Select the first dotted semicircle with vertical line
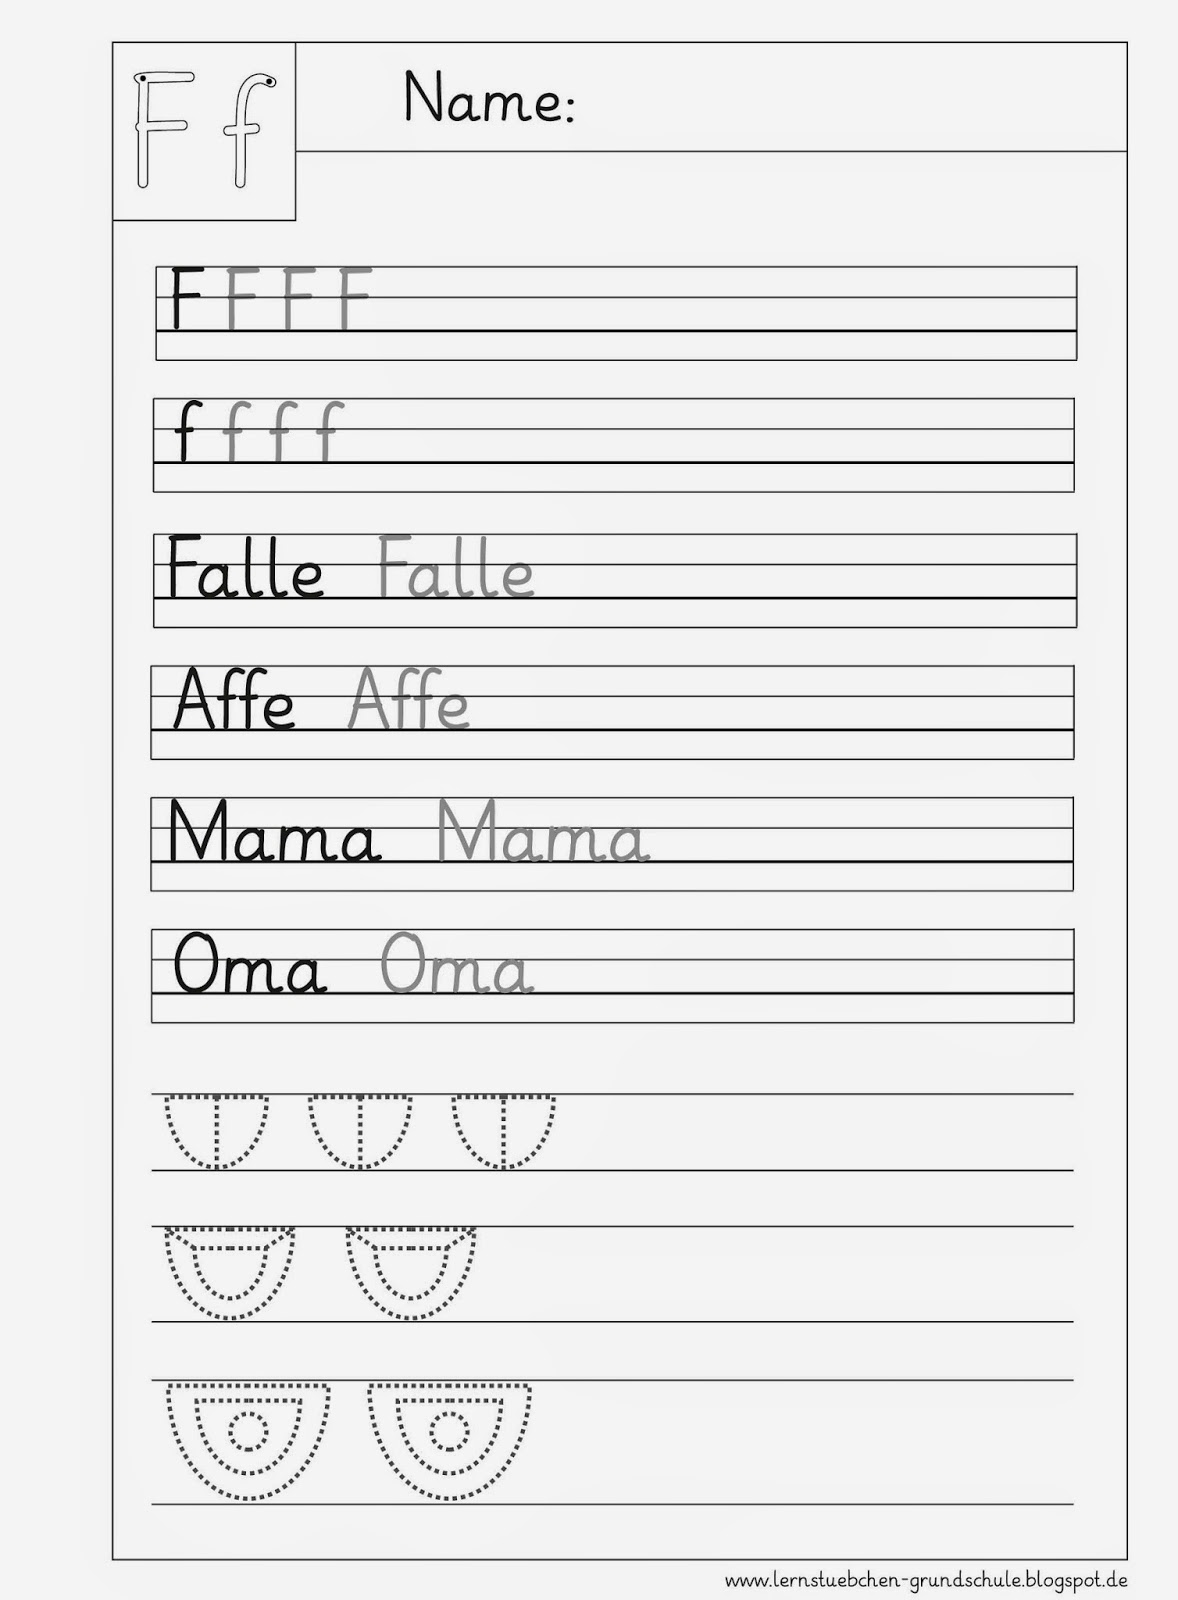The height and width of the screenshot is (1600, 1178). (x=215, y=1131)
